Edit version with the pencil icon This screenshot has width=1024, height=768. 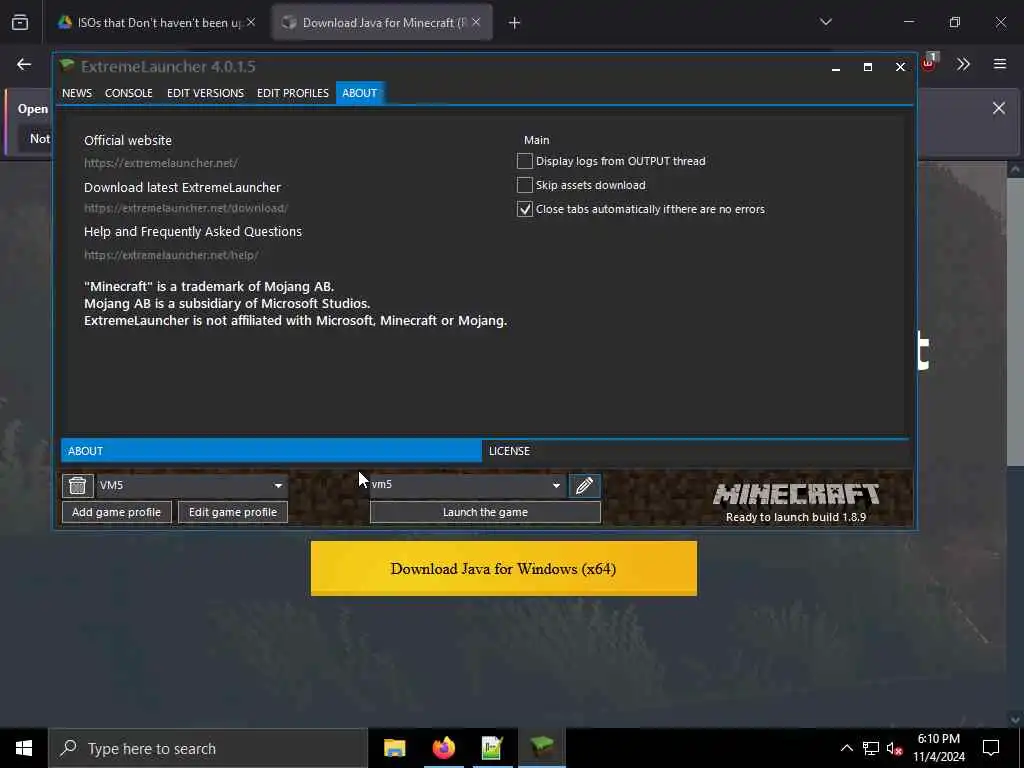click(584, 485)
